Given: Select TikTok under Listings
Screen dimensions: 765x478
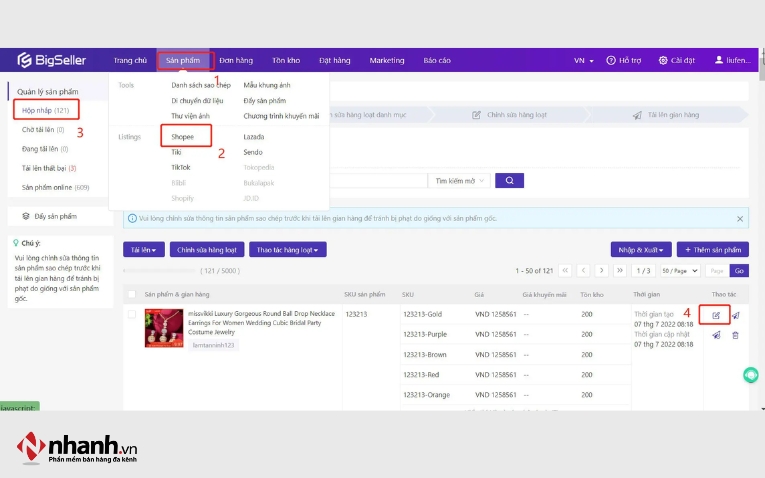Looking at the screenshot, I should point(181,167).
